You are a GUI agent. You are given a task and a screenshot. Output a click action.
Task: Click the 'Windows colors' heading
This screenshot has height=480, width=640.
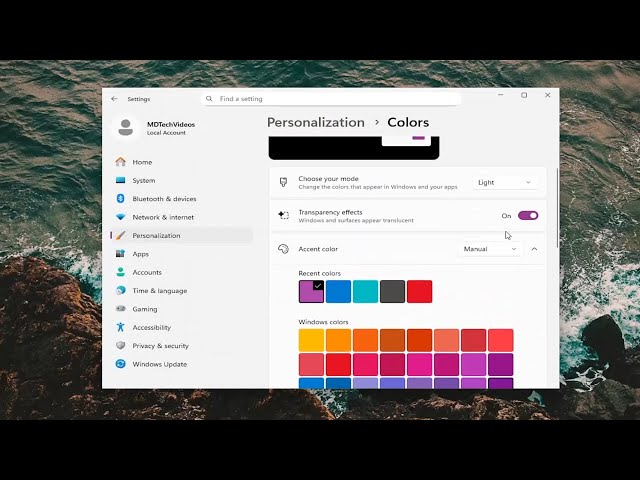[323, 322]
